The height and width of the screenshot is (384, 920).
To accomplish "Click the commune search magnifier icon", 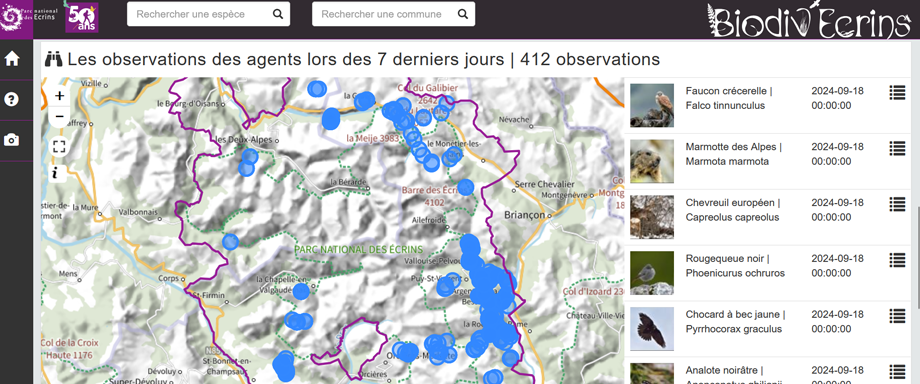I will (463, 14).
